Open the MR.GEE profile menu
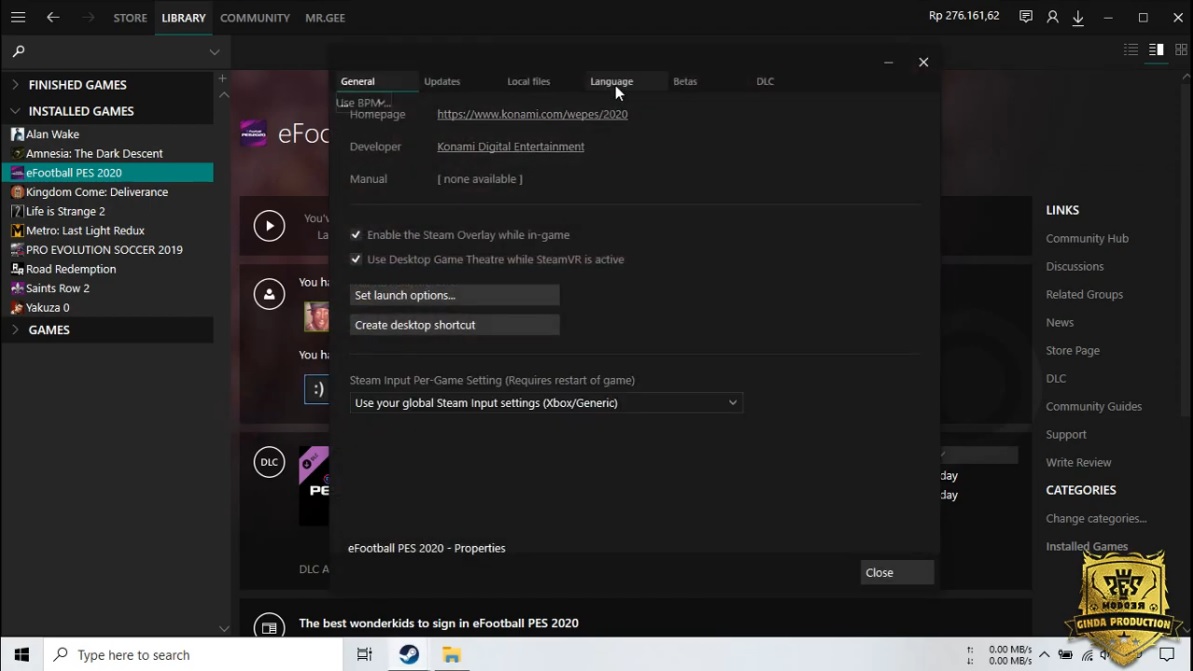Image resolution: width=1193 pixels, height=671 pixels. pos(325,17)
